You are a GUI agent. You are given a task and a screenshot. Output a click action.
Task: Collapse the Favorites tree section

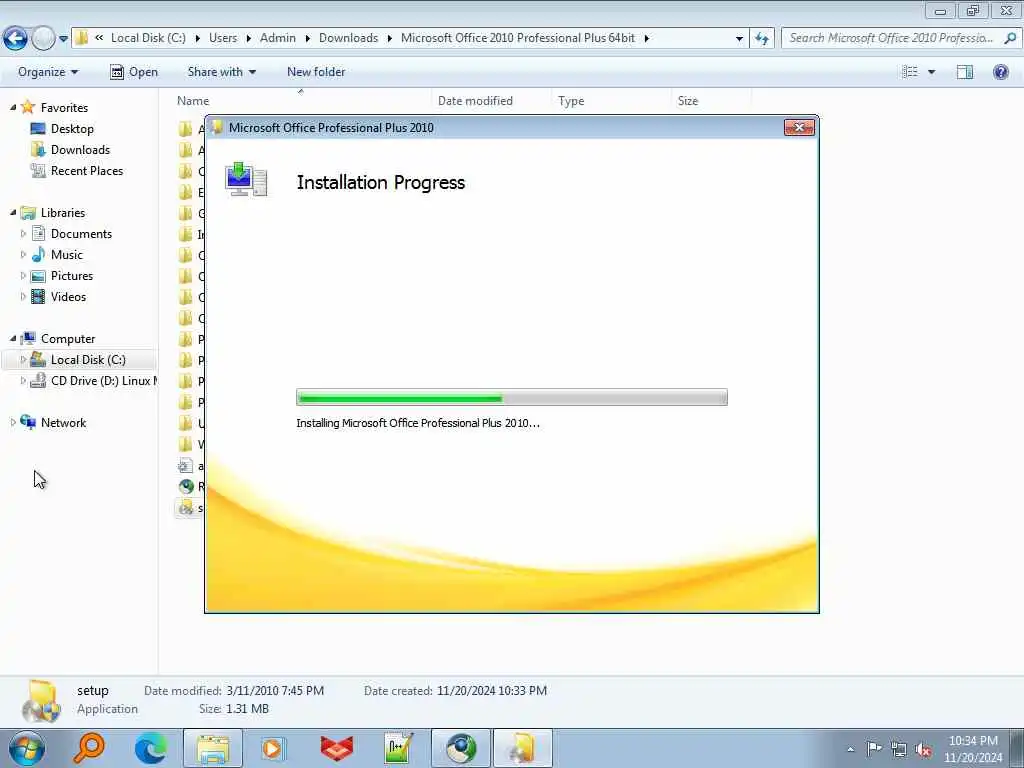(13, 107)
